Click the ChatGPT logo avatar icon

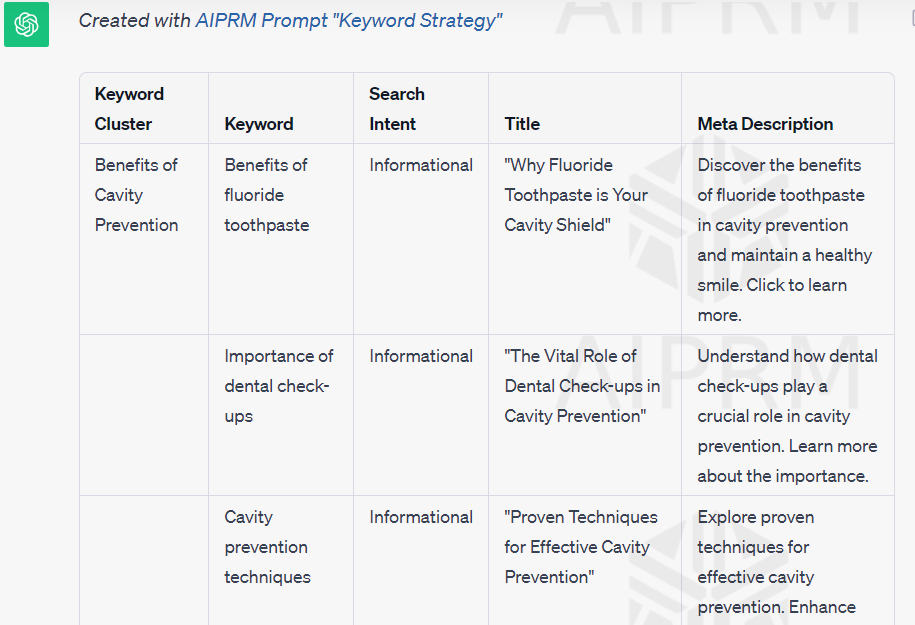coord(26,23)
